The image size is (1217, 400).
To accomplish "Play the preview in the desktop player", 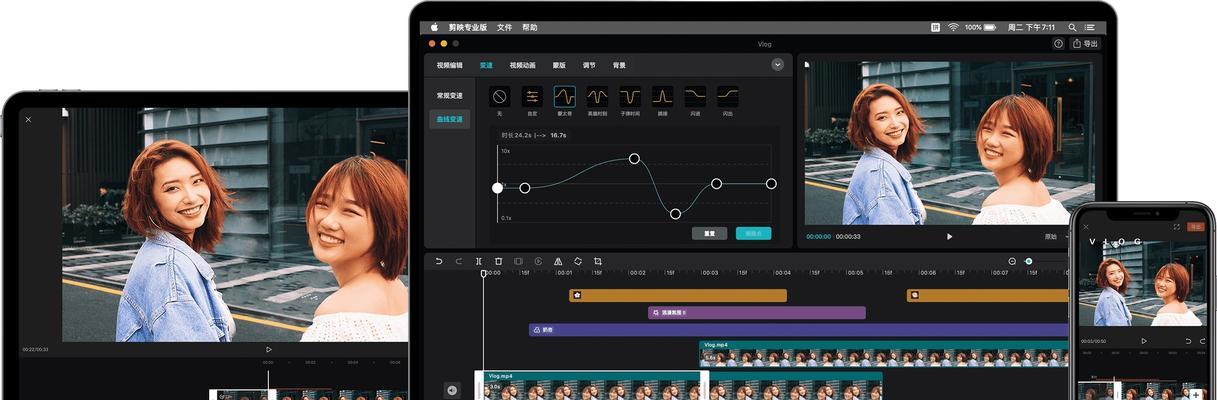I will pyautogui.click(x=949, y=237).
